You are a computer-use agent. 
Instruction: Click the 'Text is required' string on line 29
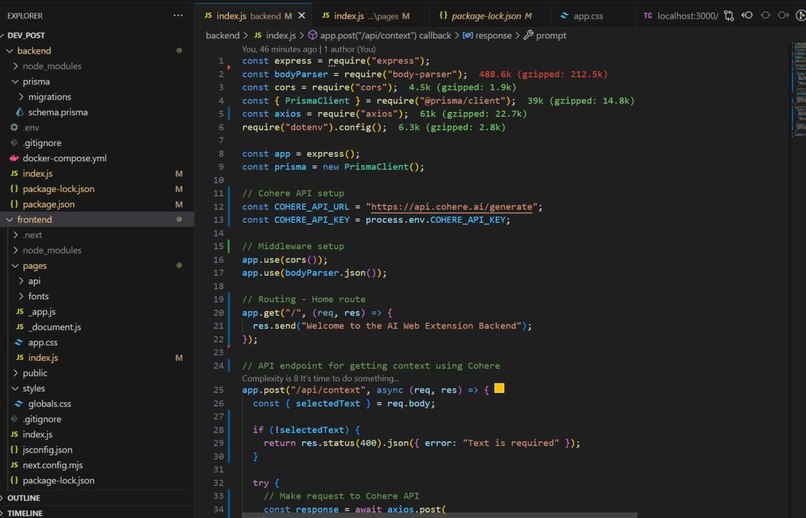[510, 443]
